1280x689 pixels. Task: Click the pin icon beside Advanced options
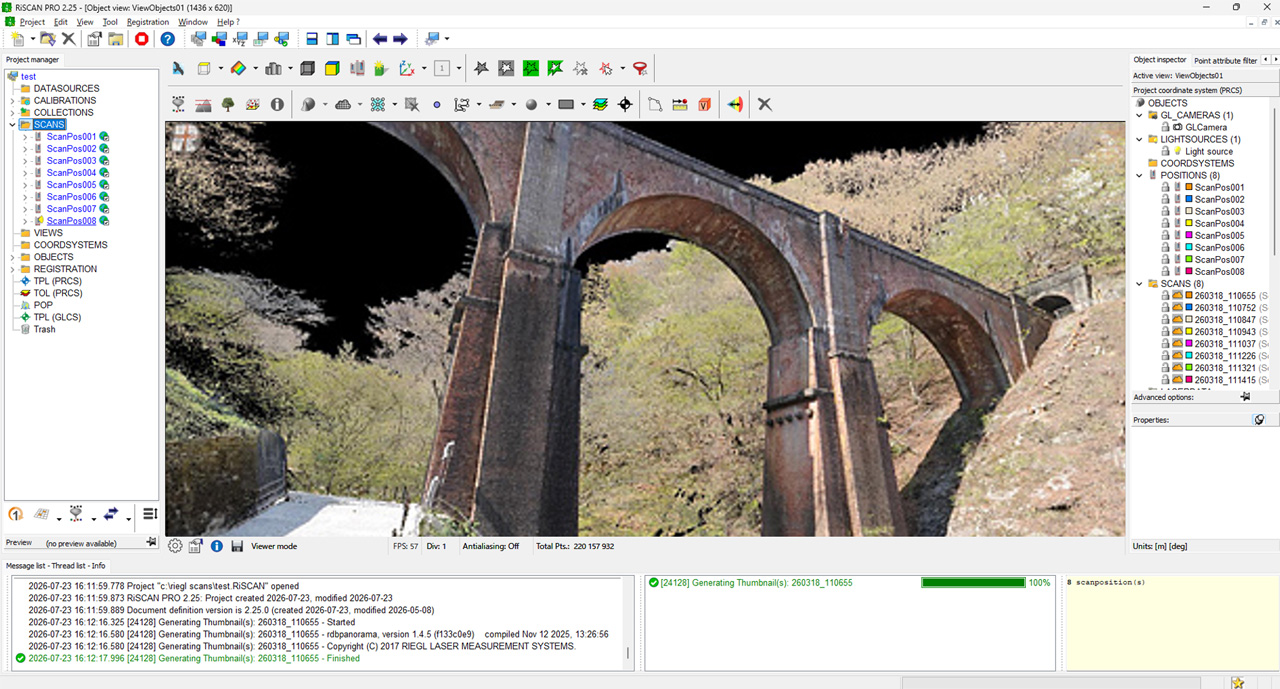1245,397
